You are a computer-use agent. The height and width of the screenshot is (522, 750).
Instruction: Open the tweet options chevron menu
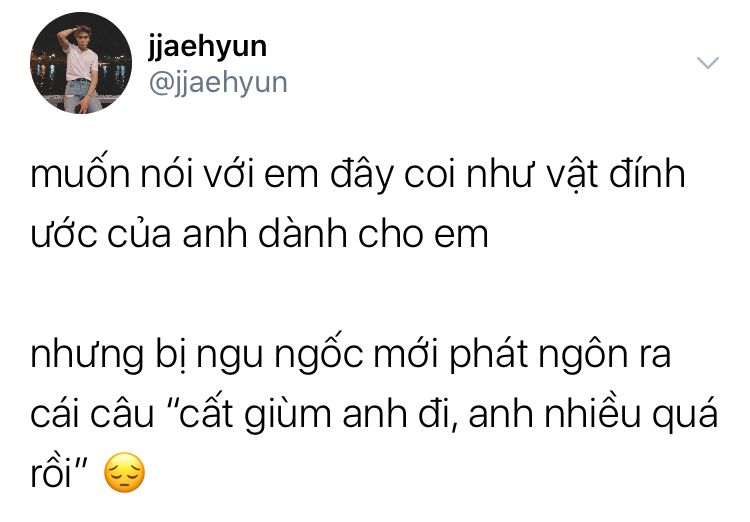[707, 63]
